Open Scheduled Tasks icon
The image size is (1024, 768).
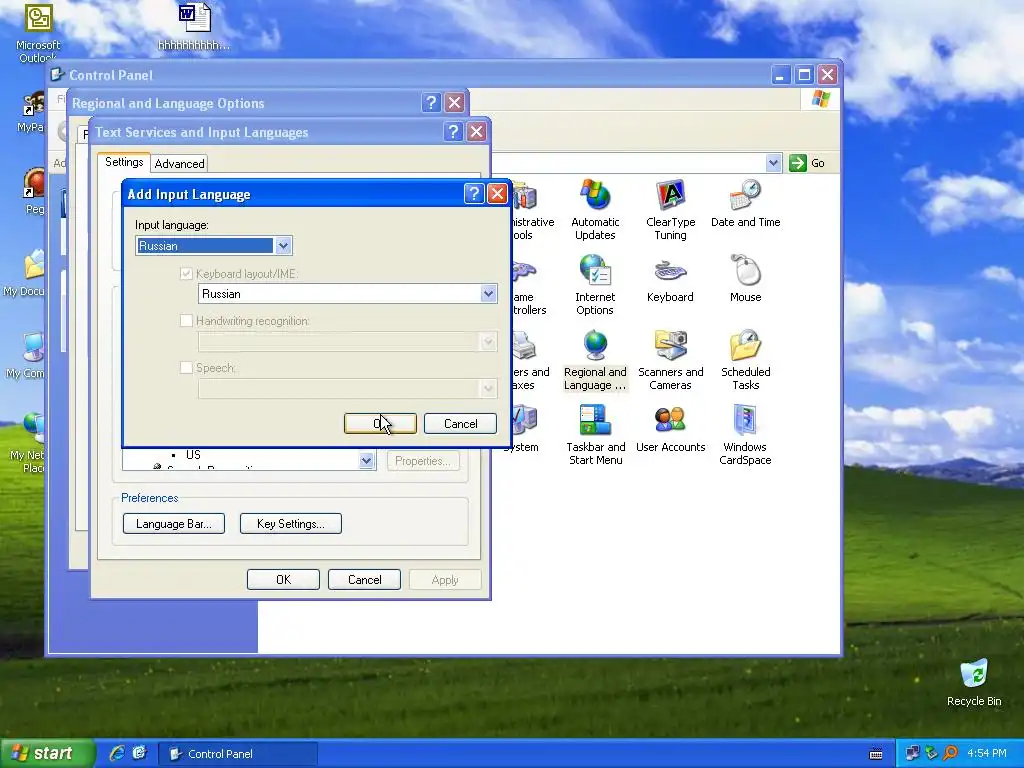tap(745, 360)
